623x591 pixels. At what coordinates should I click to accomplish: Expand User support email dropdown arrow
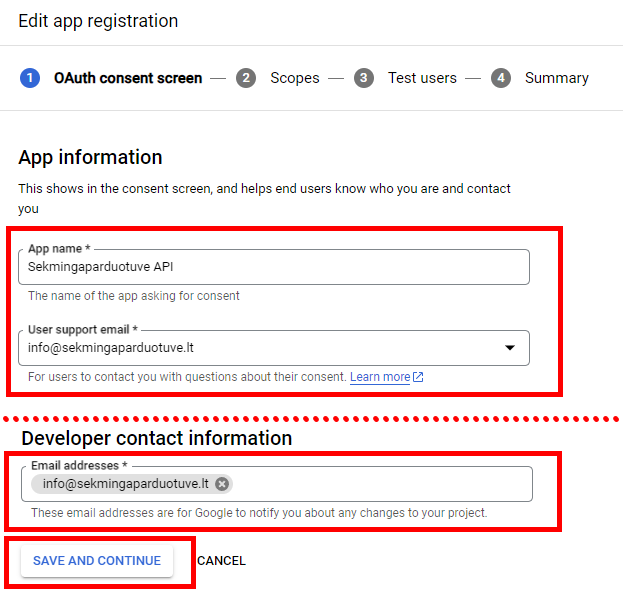pos(509,348)
